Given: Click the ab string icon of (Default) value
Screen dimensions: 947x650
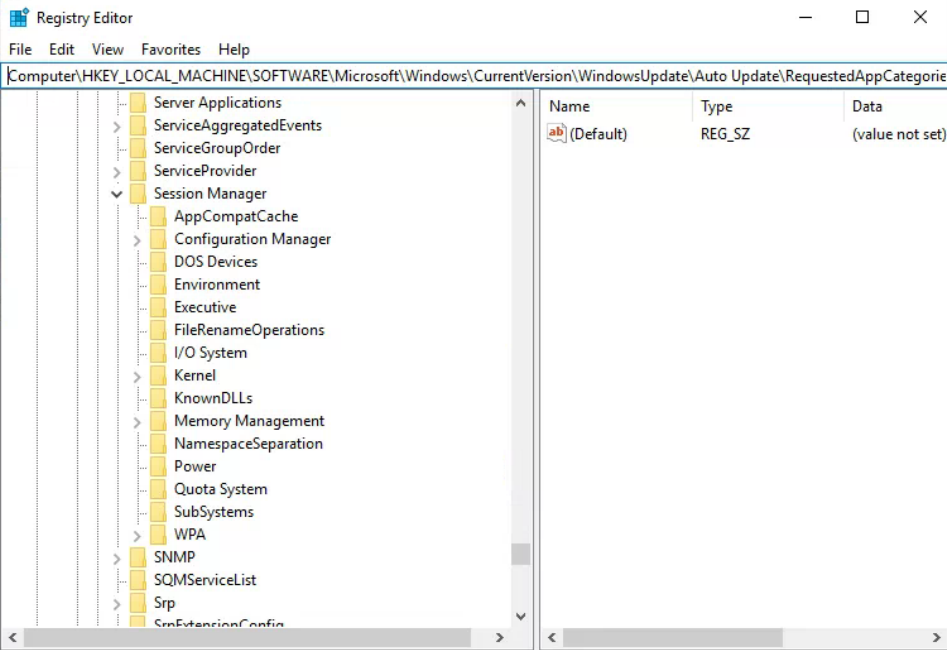Looking at the screenshot, I should 556,133.
